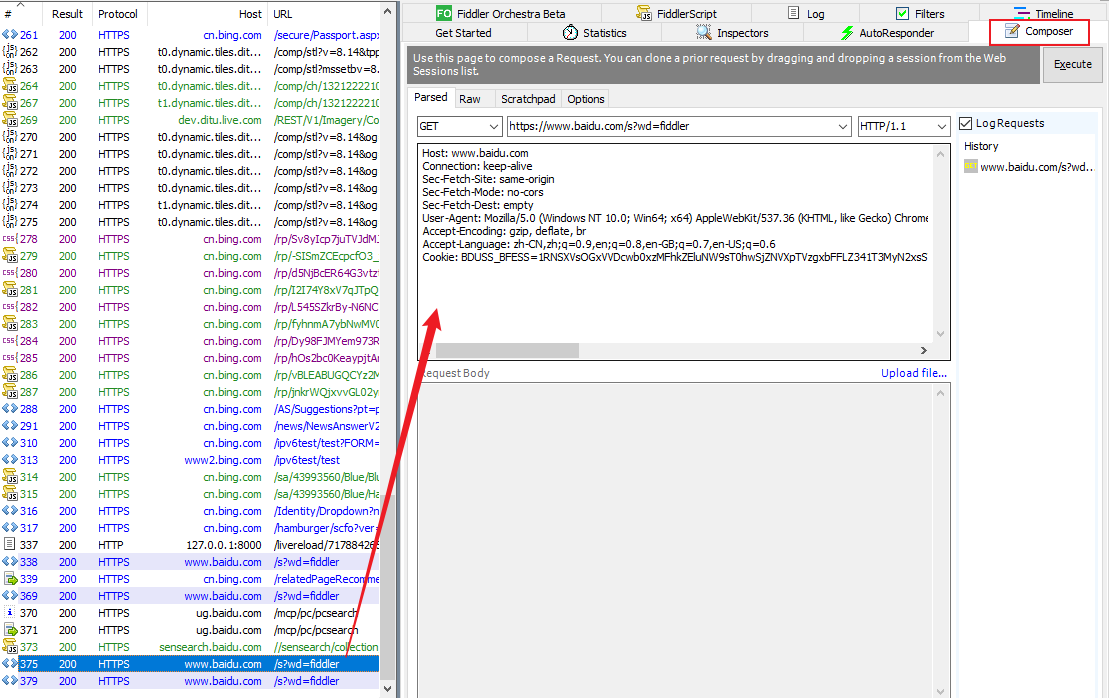Image resolution: width=1109 pixels, height=698 pixels.
Task: Toggle the Log Requests checkbox
Action: click(965, 123)
